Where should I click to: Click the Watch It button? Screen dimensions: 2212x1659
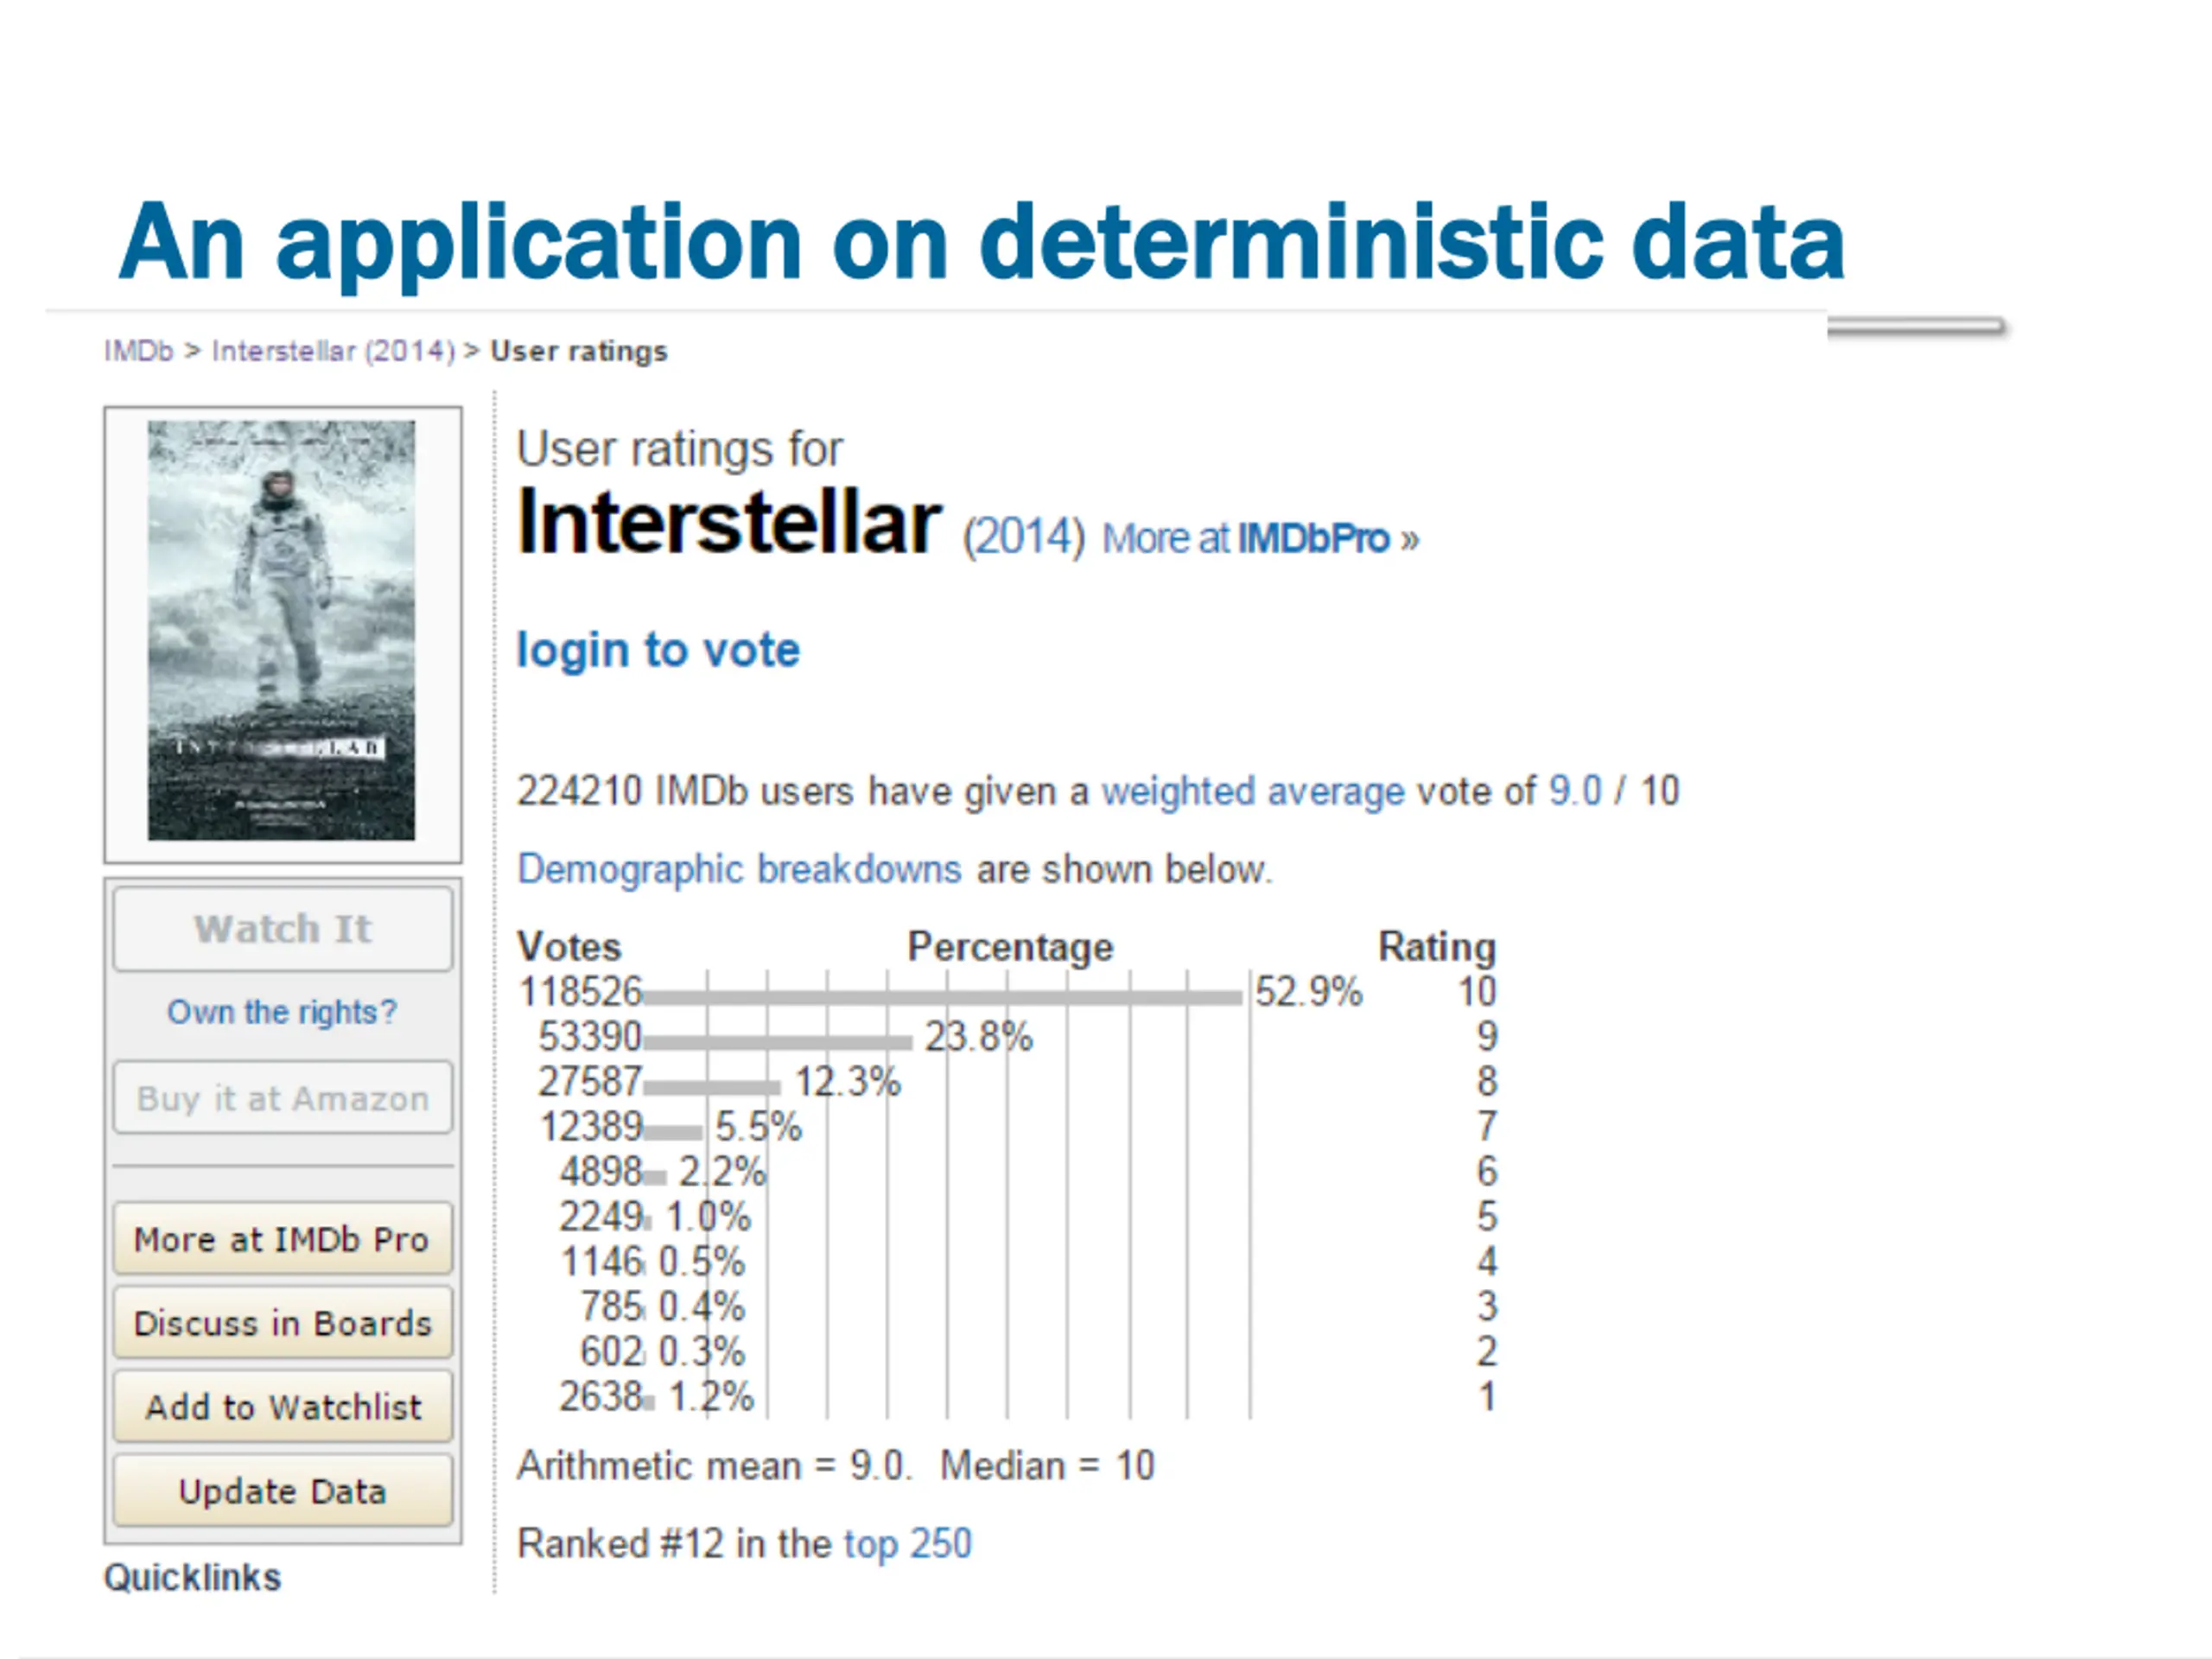[x=283, y=929]
